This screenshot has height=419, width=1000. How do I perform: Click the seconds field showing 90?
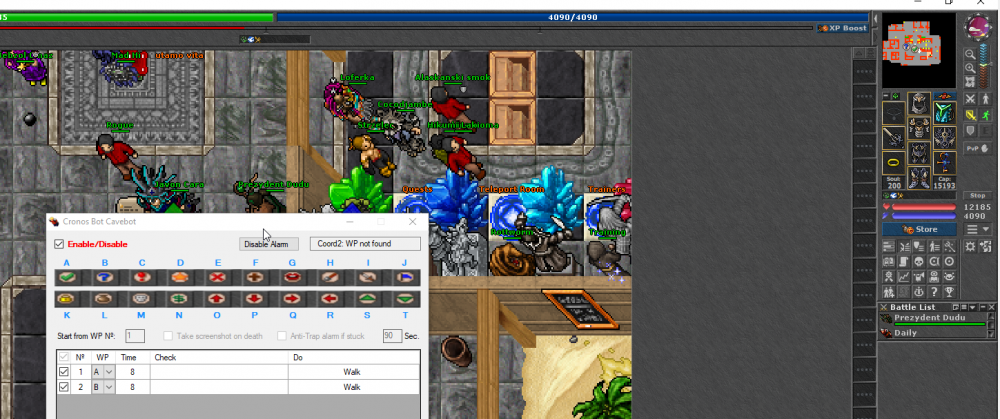point(392,335)
